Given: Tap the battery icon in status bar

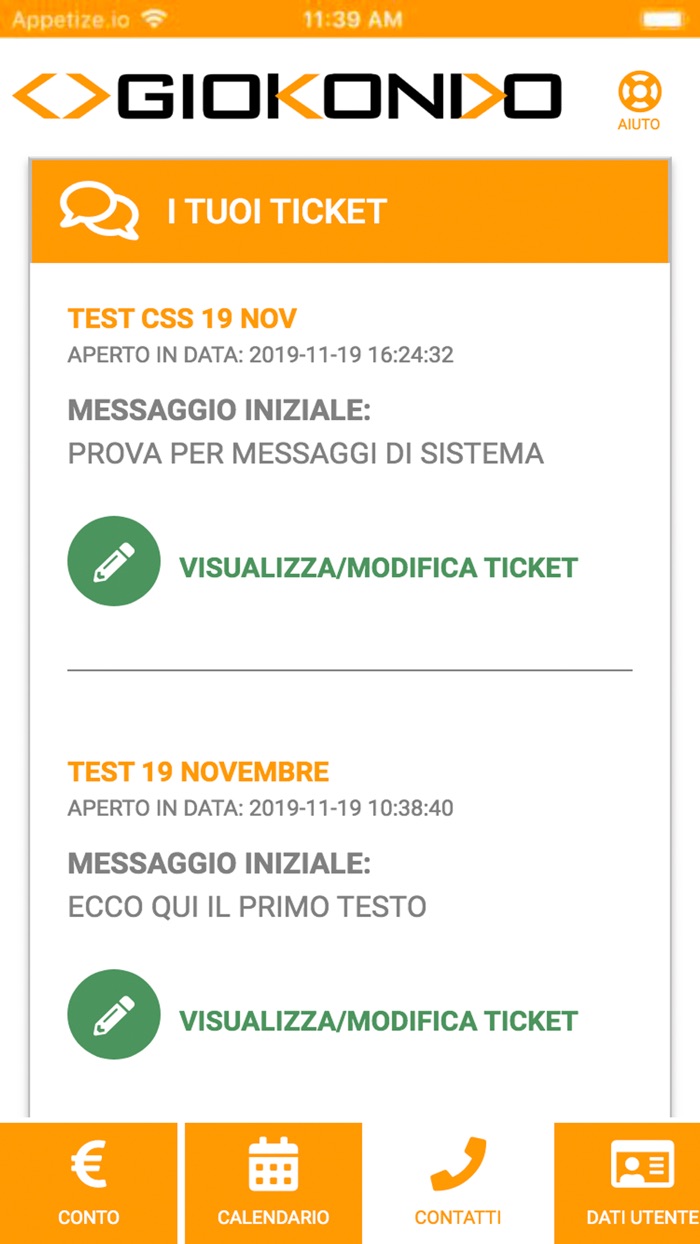Looking at the screenshot, I should 661,18.
